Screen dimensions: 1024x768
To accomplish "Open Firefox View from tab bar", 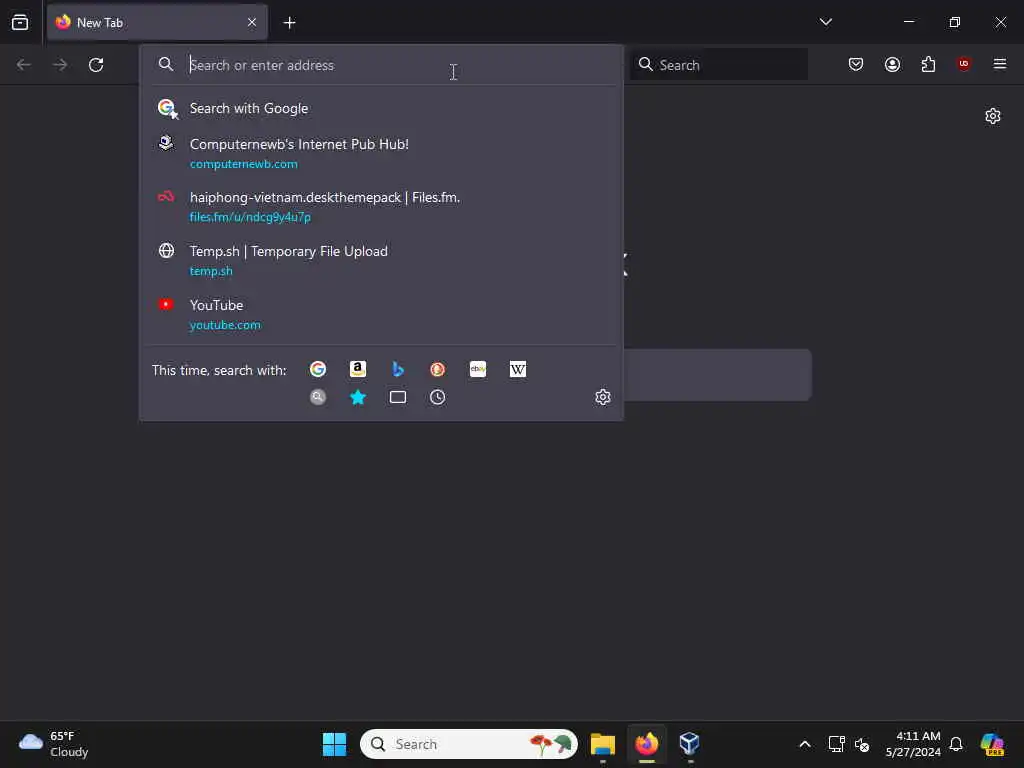I will point(20,22).
